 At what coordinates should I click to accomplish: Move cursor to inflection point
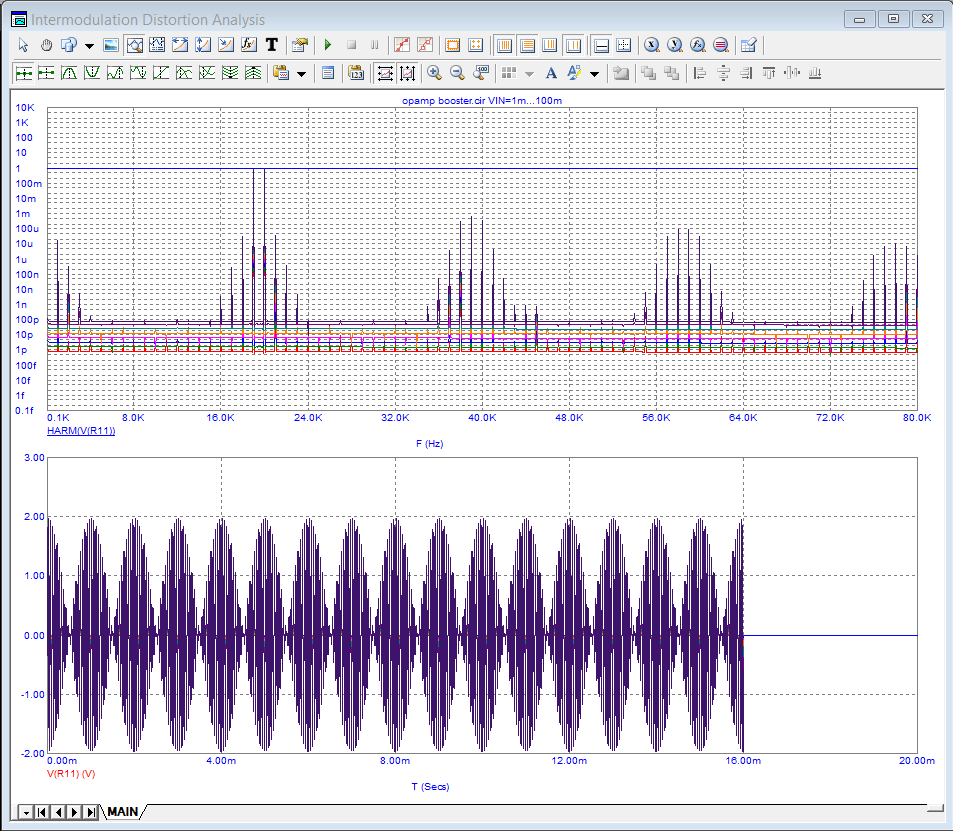(x=161, y=74)
